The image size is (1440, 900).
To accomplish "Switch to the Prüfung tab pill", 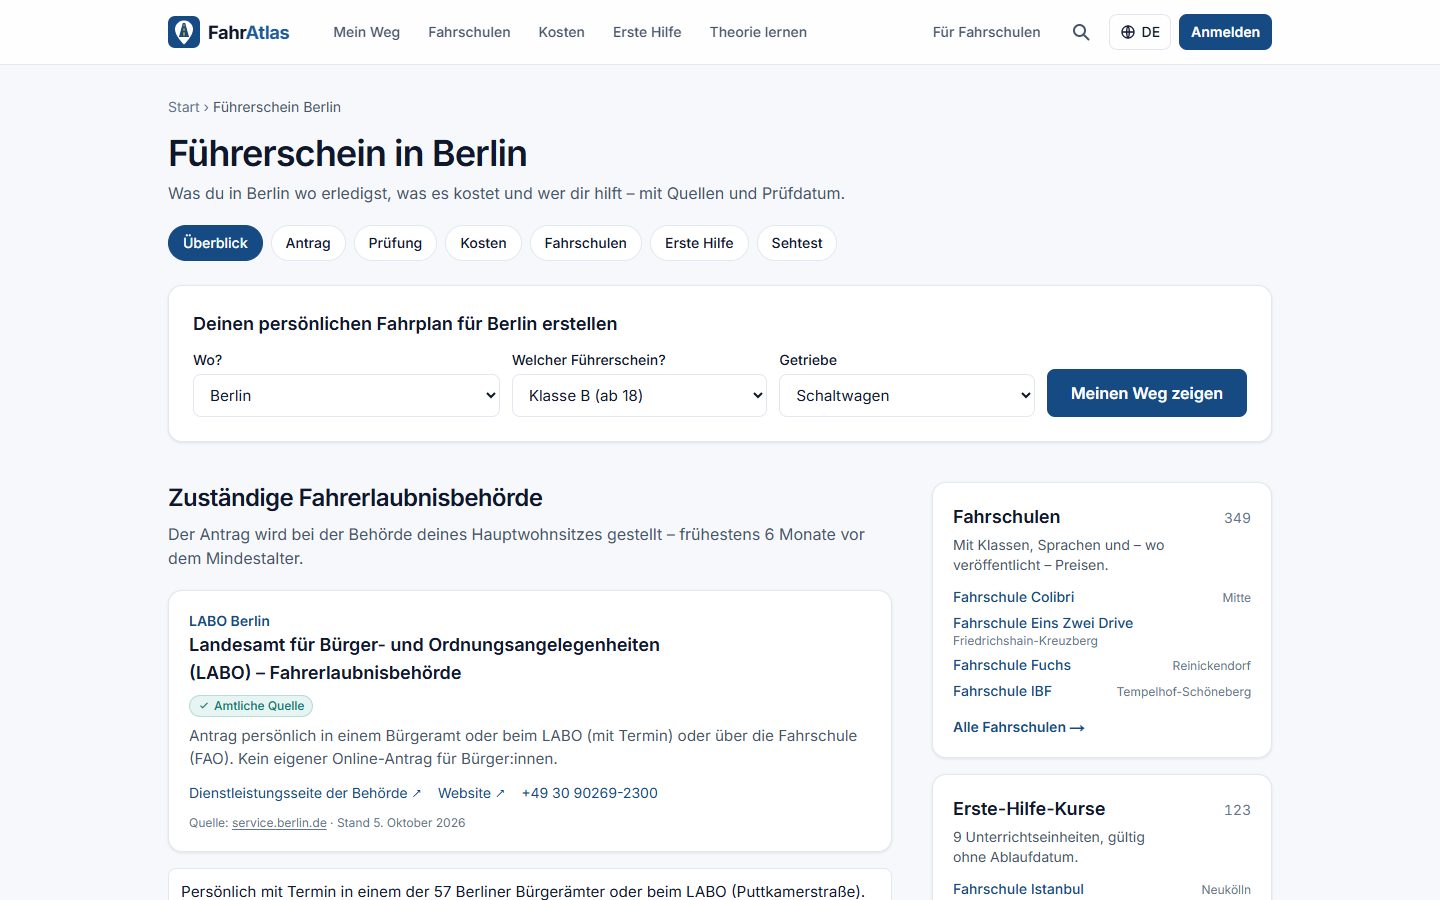I will 395,243.
